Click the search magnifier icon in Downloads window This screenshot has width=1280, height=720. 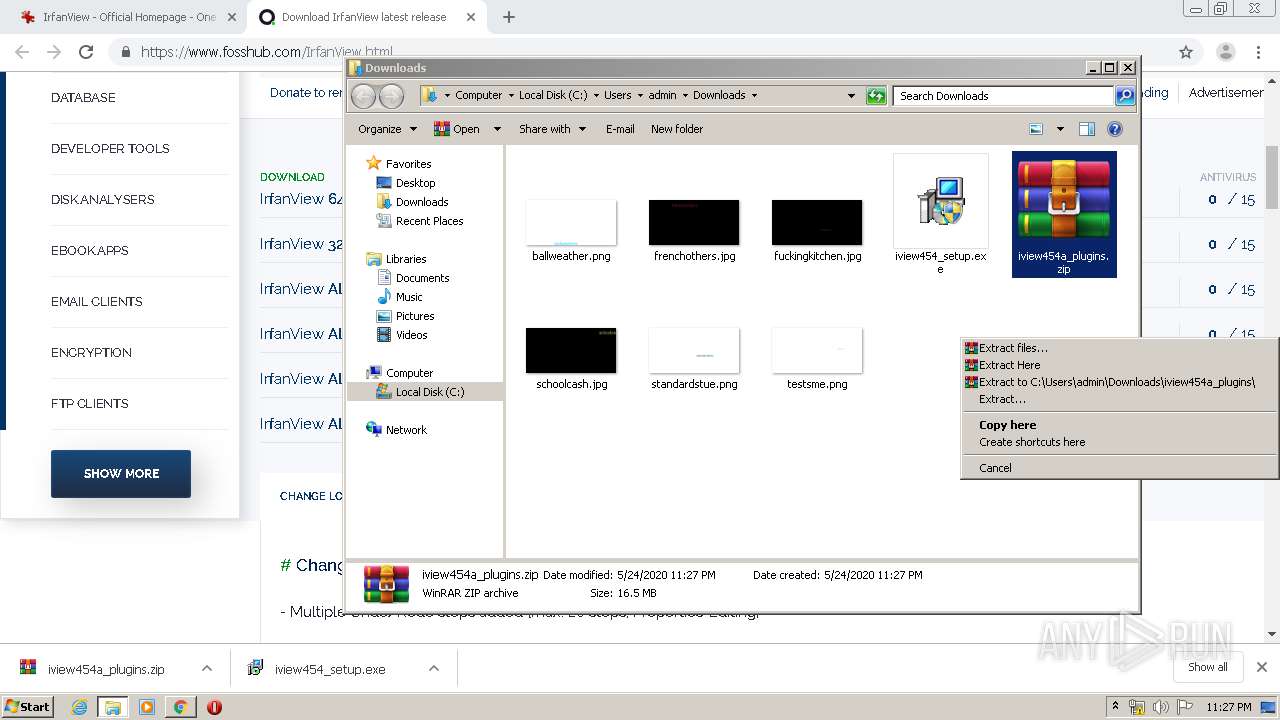pyautogui.click(x=1125, y=96)
